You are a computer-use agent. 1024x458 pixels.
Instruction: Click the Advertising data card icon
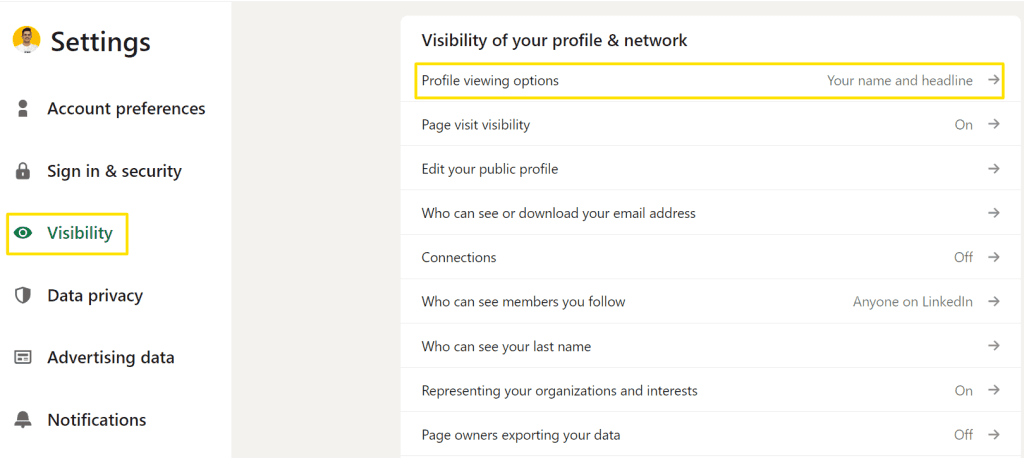pyautogui.click(x=23, y=358)
